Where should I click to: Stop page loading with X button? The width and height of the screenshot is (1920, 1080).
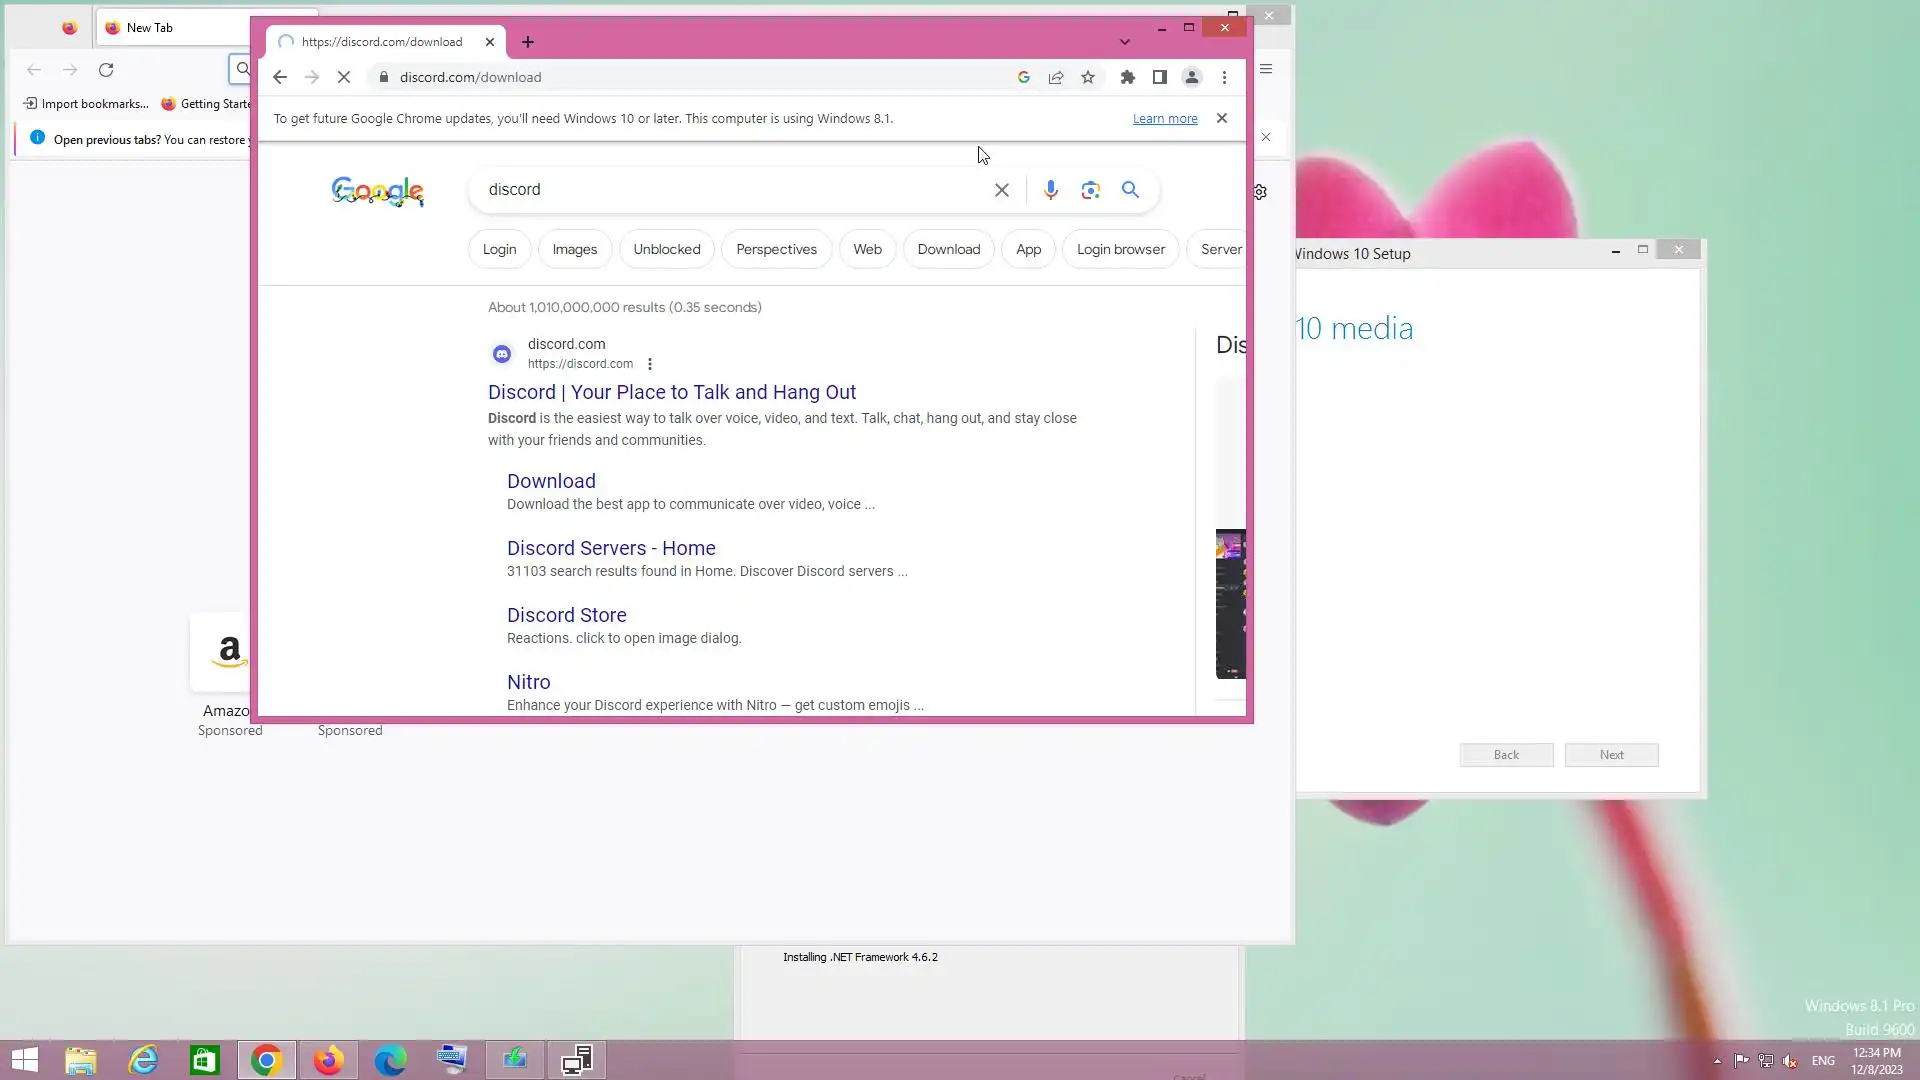coord(344,77)
